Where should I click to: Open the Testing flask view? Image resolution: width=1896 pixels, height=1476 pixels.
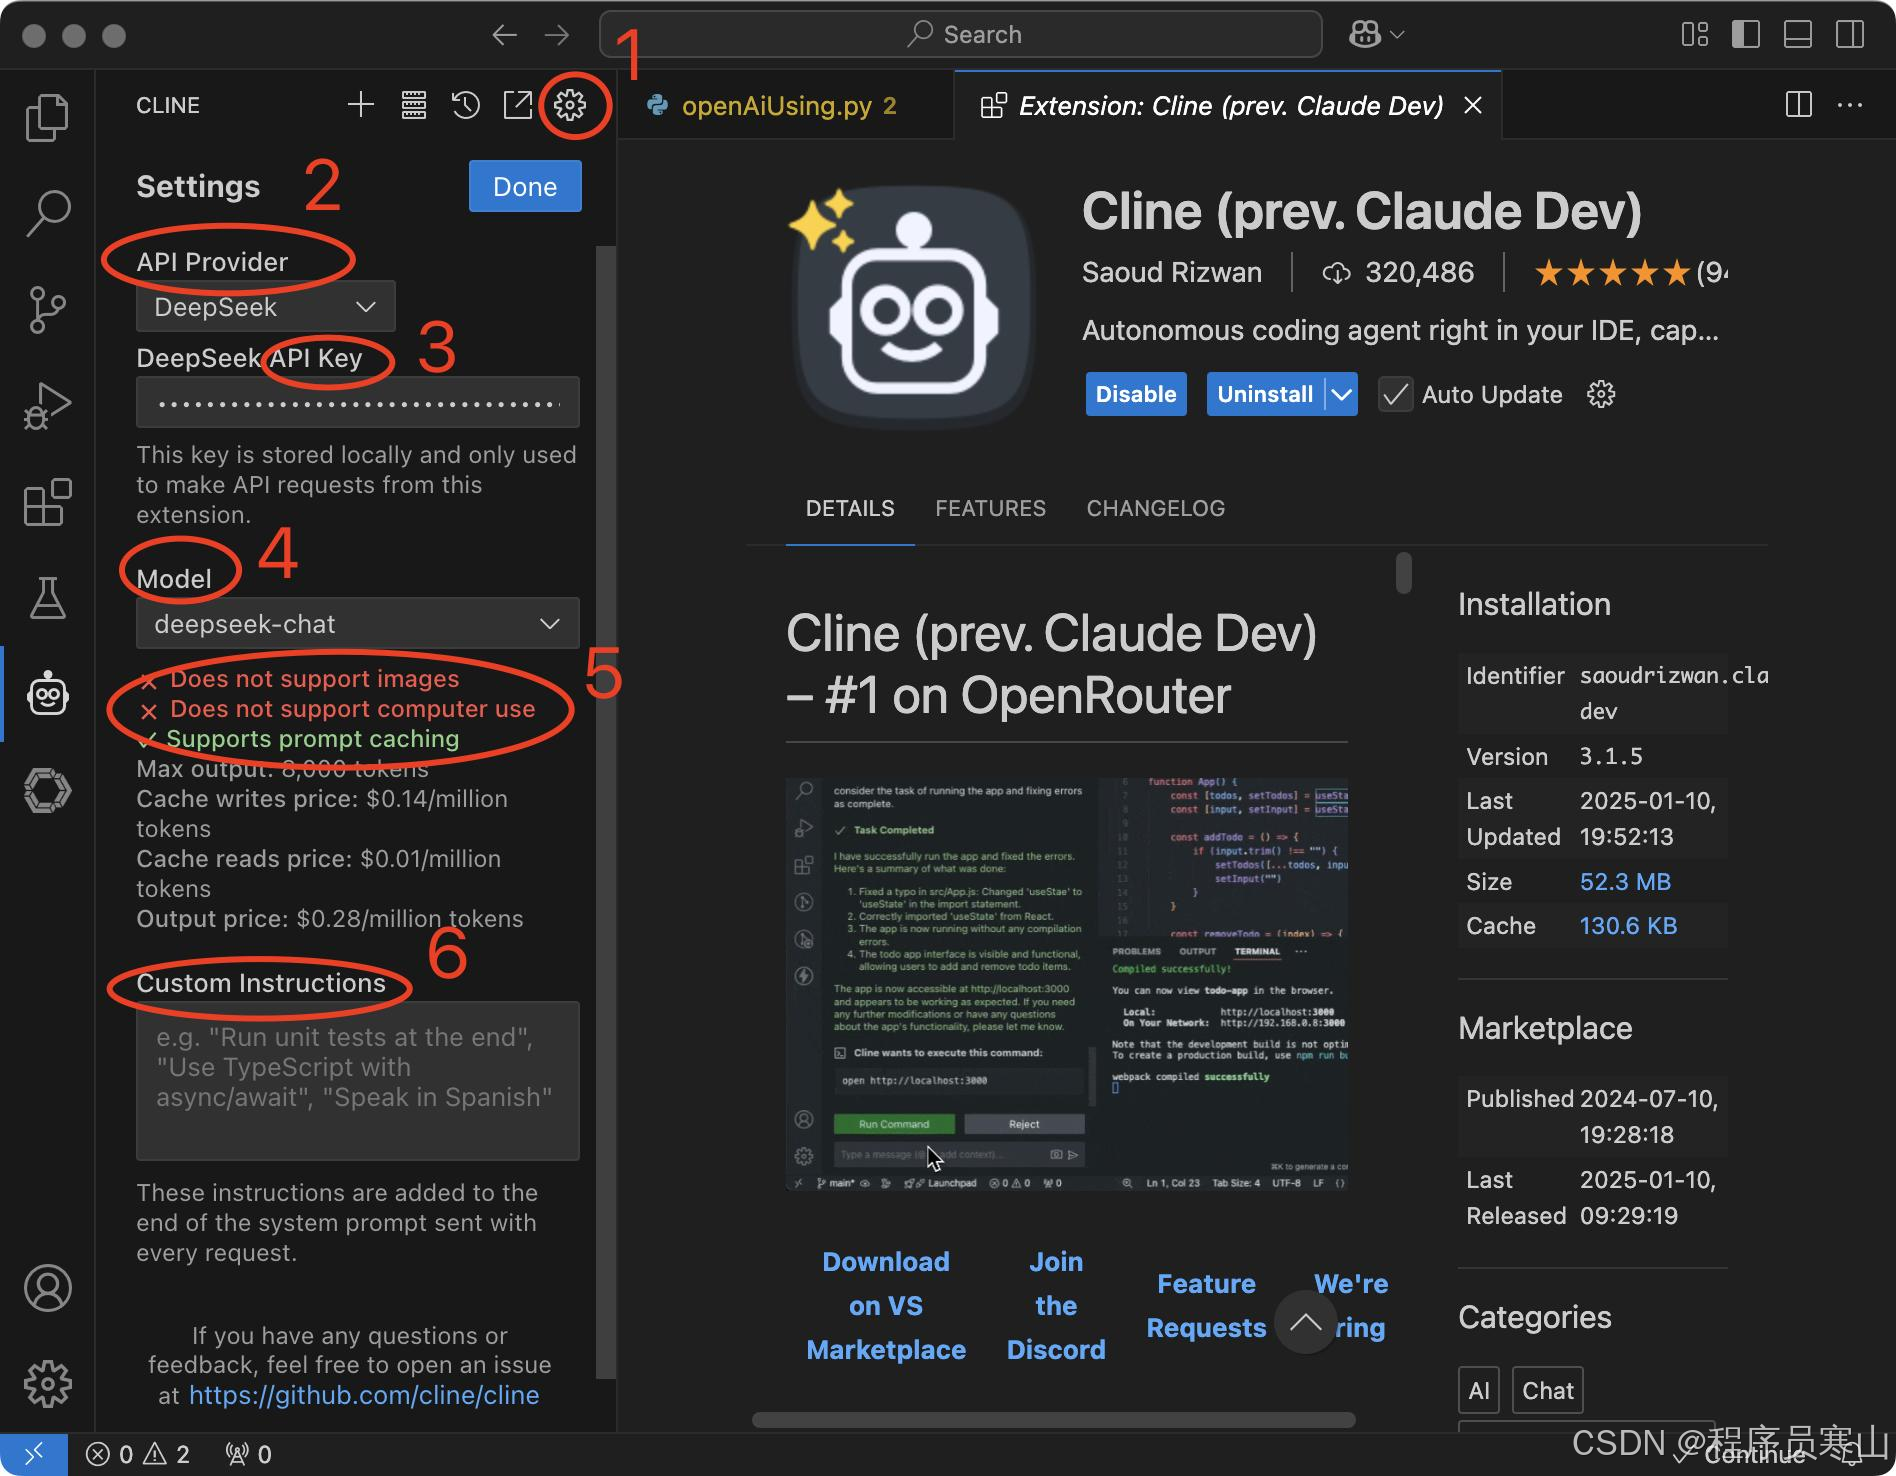click(47, 597)
